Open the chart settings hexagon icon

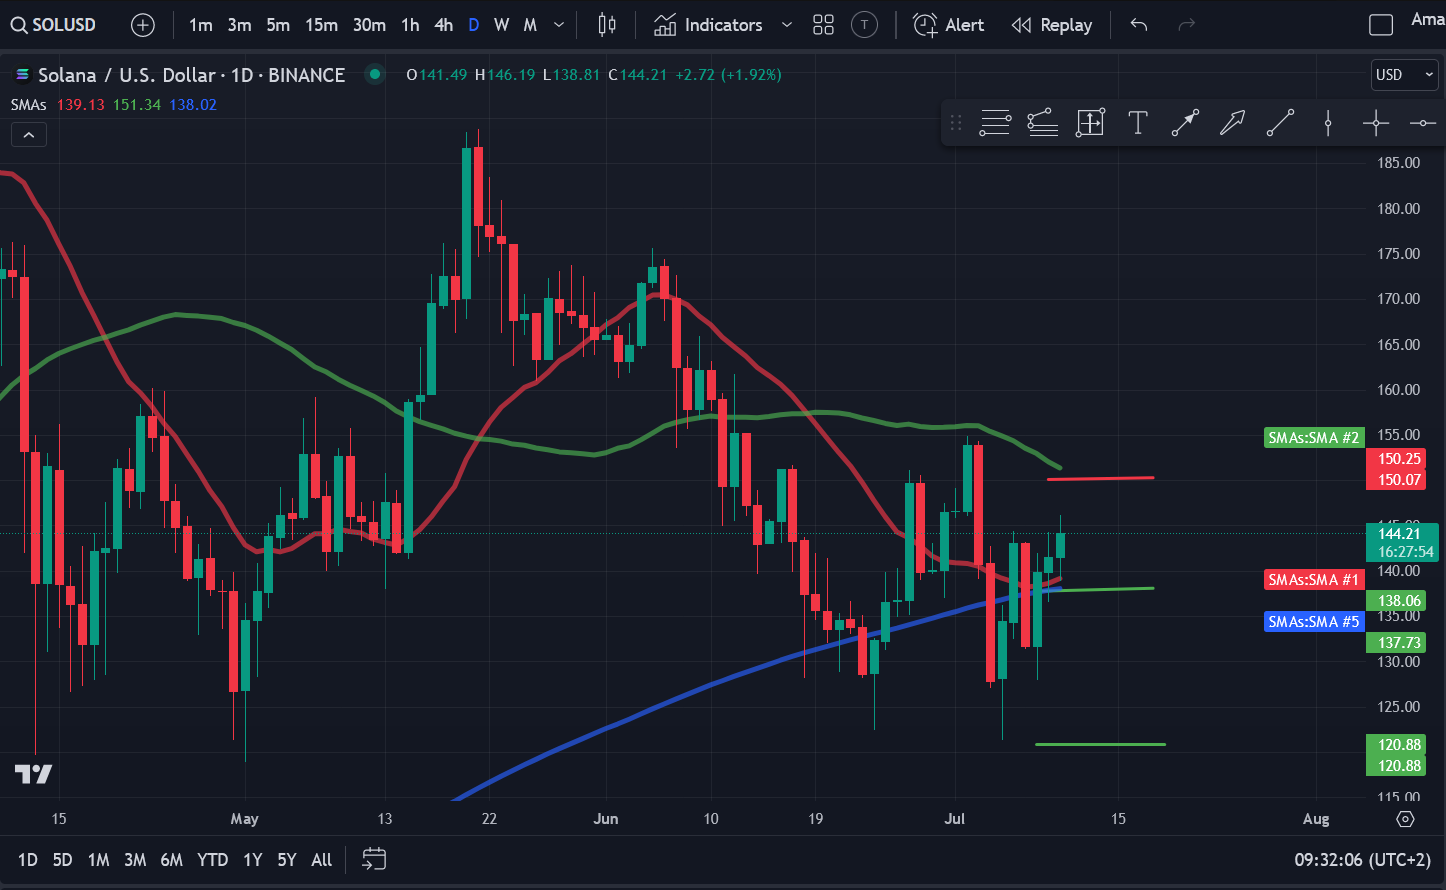1405,819
